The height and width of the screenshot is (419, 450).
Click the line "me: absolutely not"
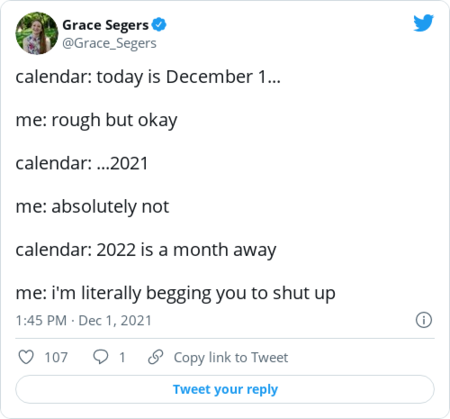pyautogui.click(x=92, y=206)
